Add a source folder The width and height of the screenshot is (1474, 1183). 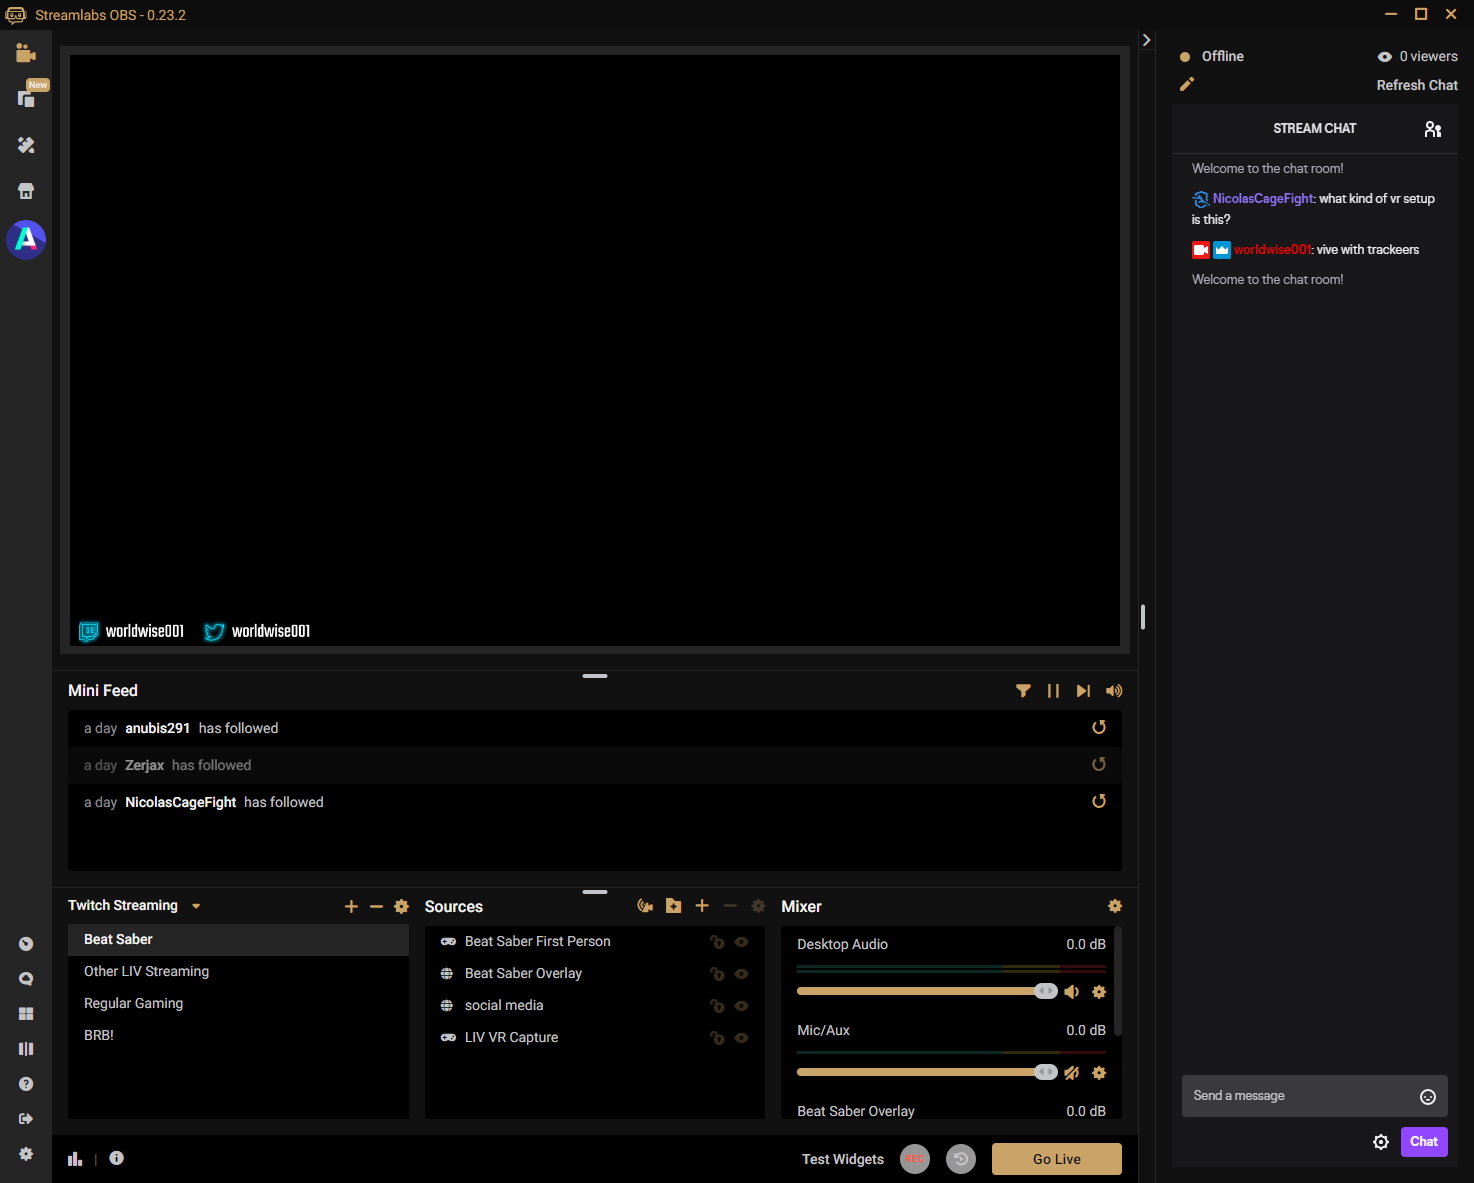click(x=674, y=906)
